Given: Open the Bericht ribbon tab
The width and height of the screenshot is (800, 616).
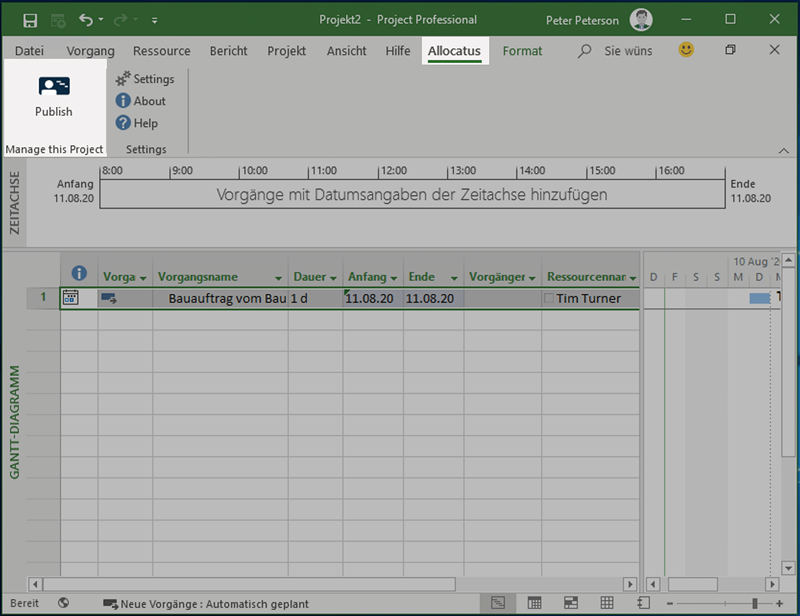Looking at the screenshot, I should pyautogui.click(x=228, y=51).
